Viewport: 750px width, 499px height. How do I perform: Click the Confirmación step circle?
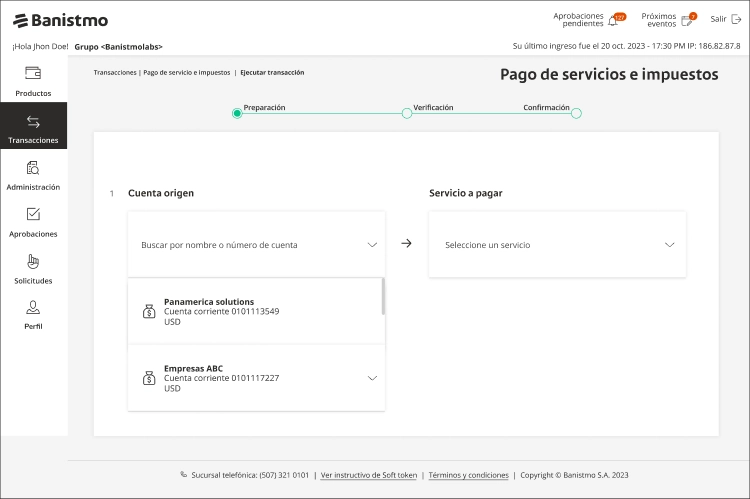[576, 113]
